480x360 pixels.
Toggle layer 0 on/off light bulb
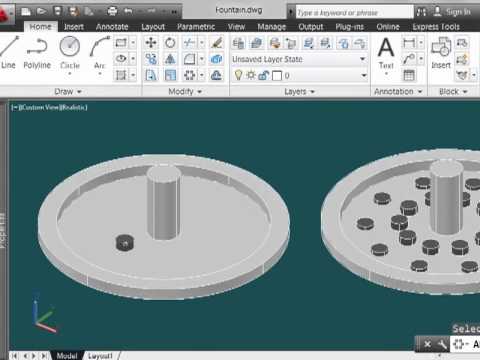pos(238,75)
